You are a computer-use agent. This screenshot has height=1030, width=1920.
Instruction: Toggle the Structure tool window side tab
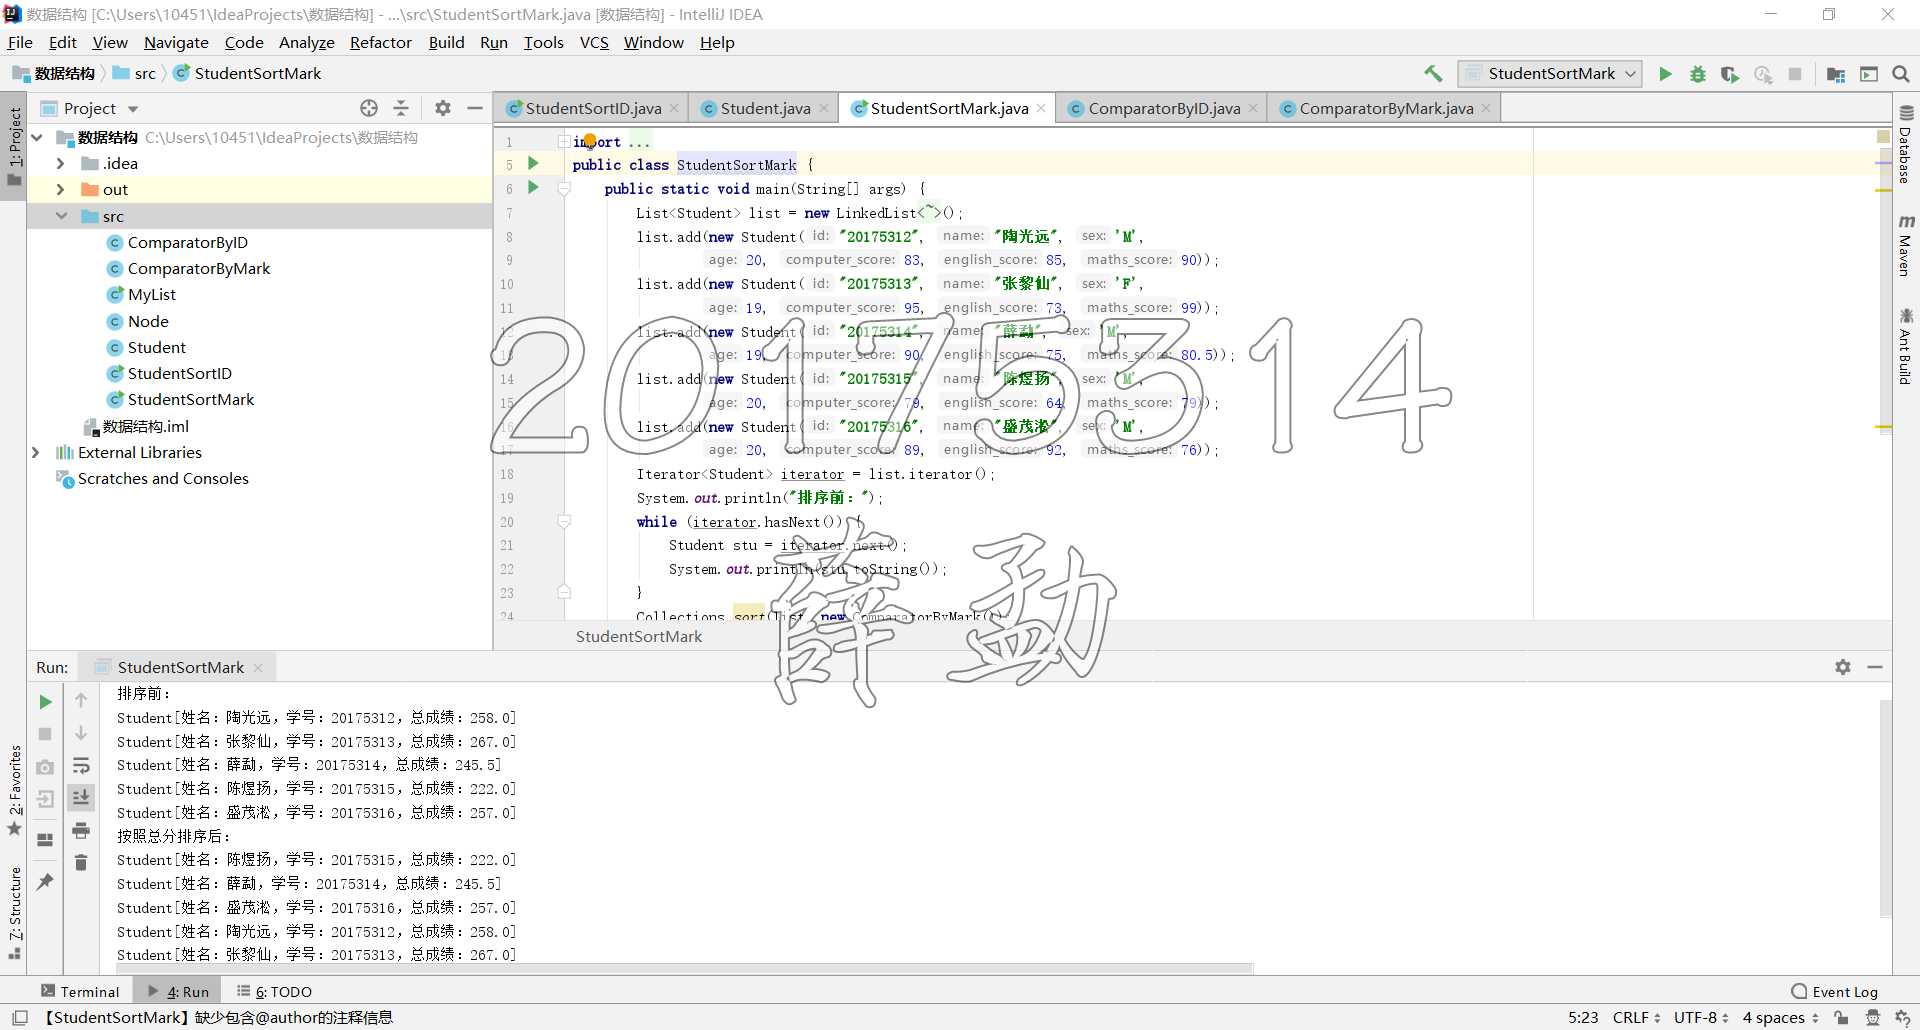14,912
